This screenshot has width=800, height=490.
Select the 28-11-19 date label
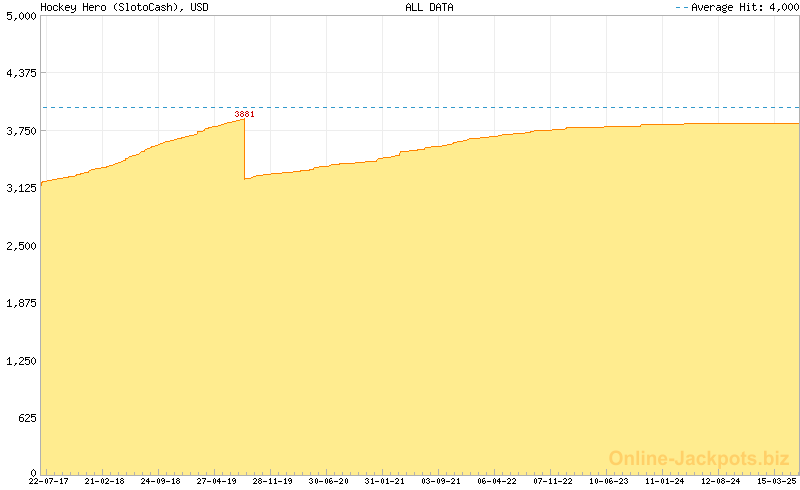(x=273, y=481)
